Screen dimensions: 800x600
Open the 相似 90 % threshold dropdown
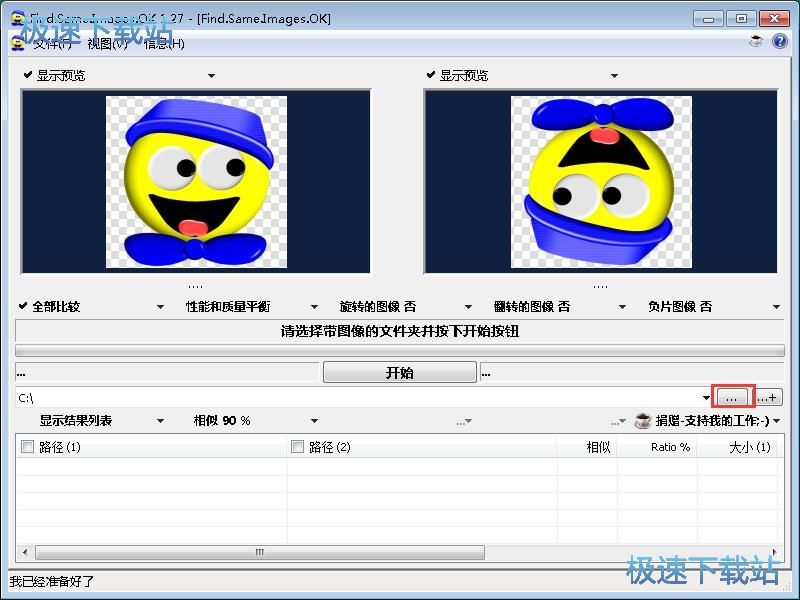coord(314,421)
